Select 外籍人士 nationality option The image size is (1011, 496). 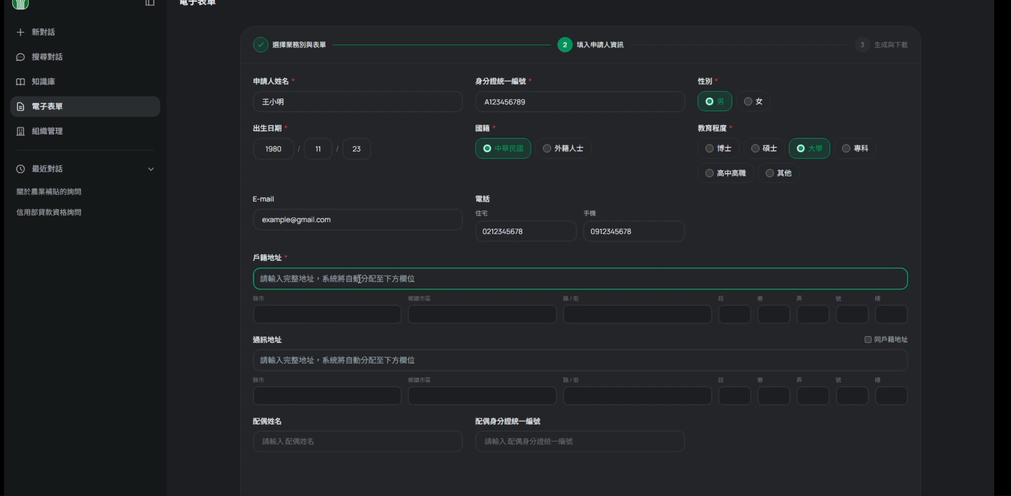click(563, 148)
